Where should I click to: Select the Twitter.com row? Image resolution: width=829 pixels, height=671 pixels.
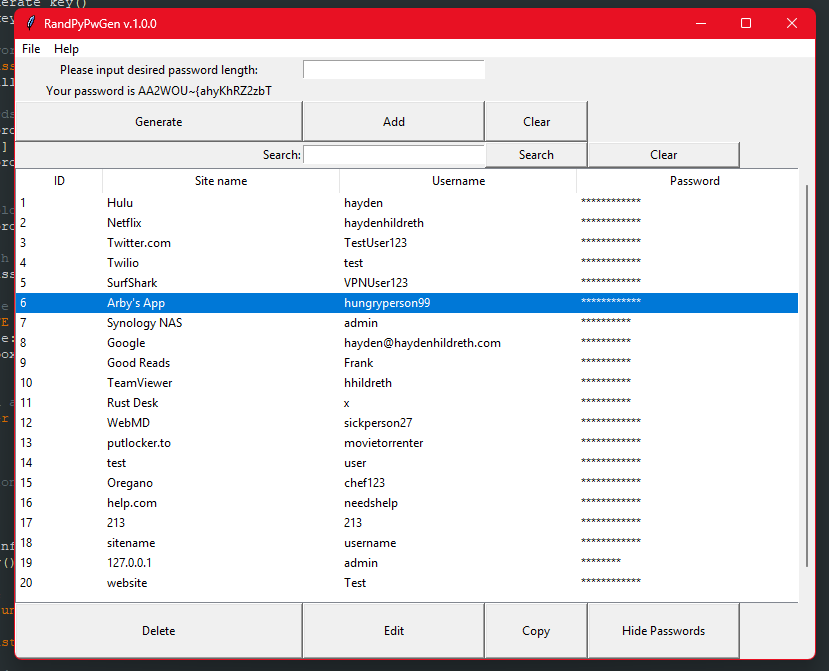407,243
